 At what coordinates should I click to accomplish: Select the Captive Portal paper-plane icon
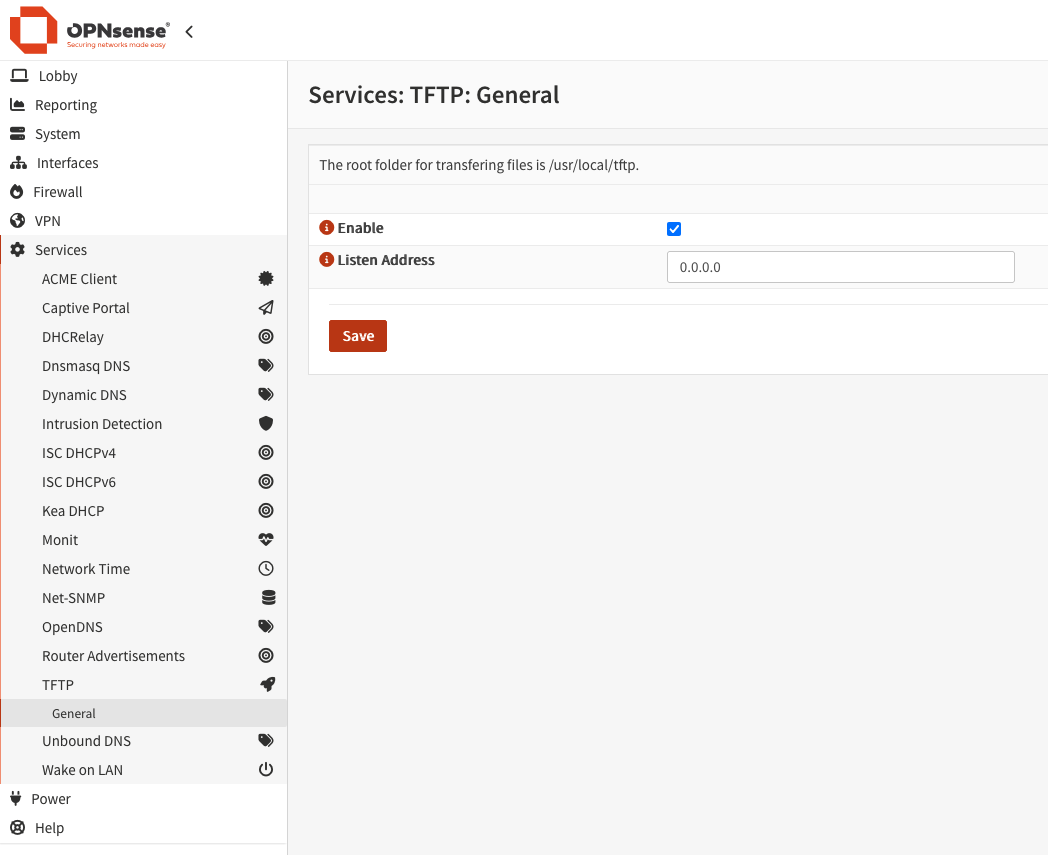pyautogui.click(x=265, y=307)
